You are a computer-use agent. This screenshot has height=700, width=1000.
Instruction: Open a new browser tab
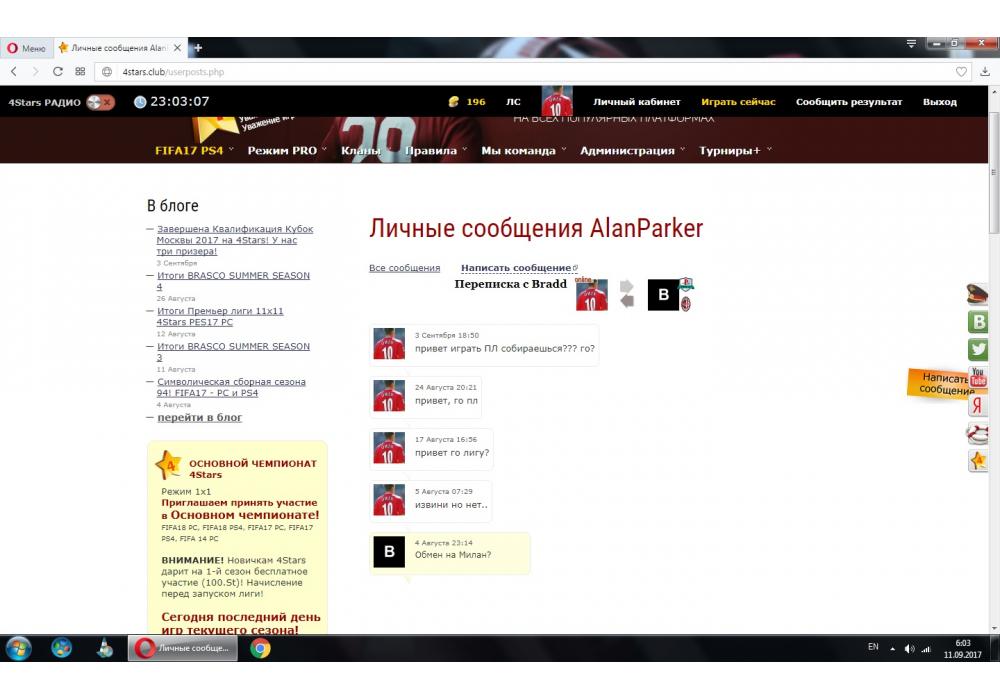198,48
